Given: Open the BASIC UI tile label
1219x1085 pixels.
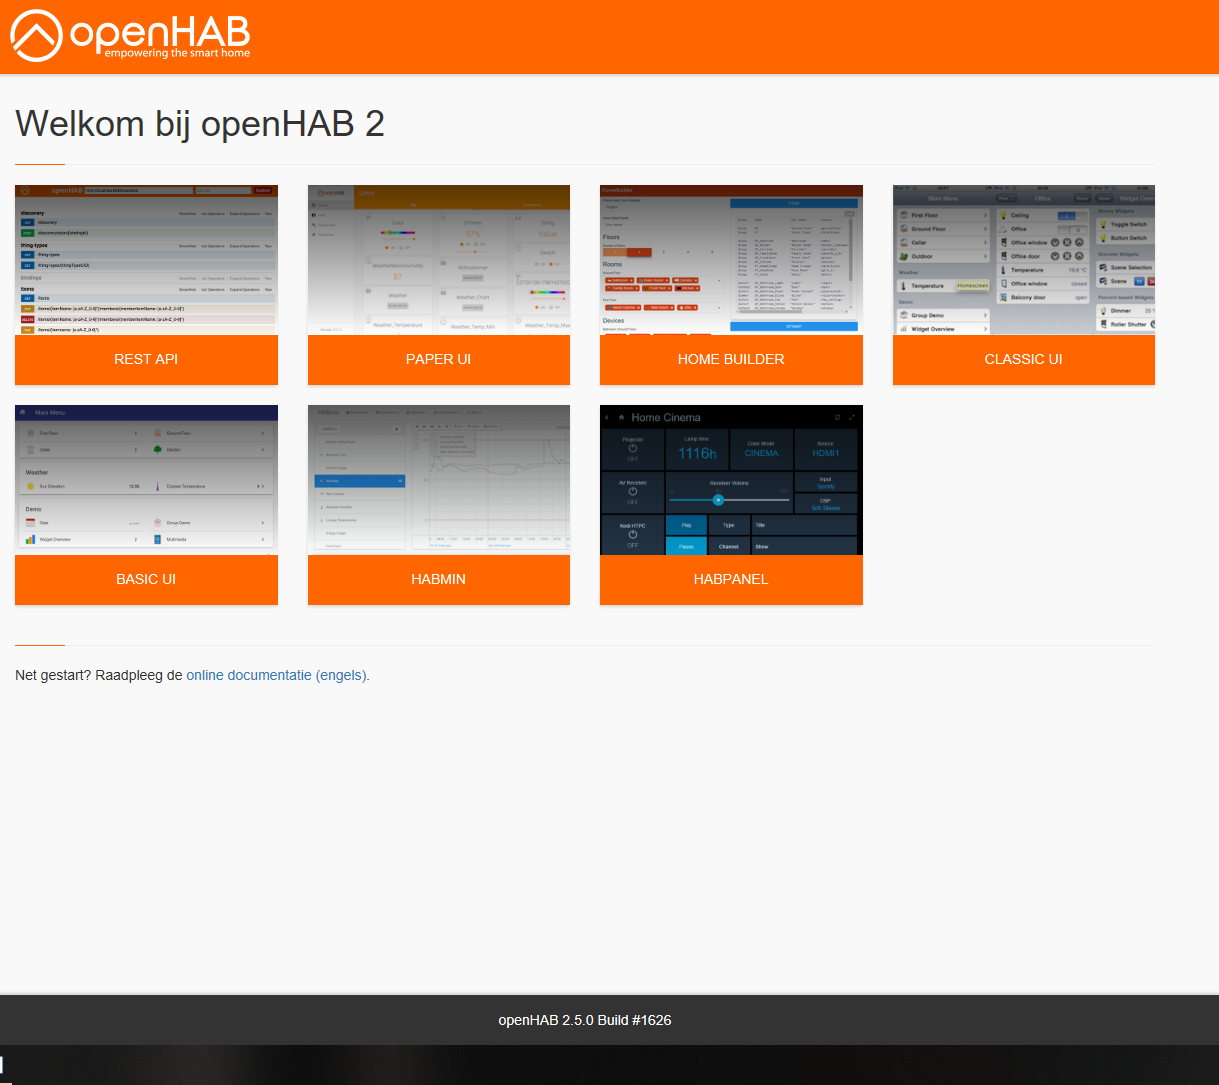Looking at the screenshot, I should (x=146, y=579).
